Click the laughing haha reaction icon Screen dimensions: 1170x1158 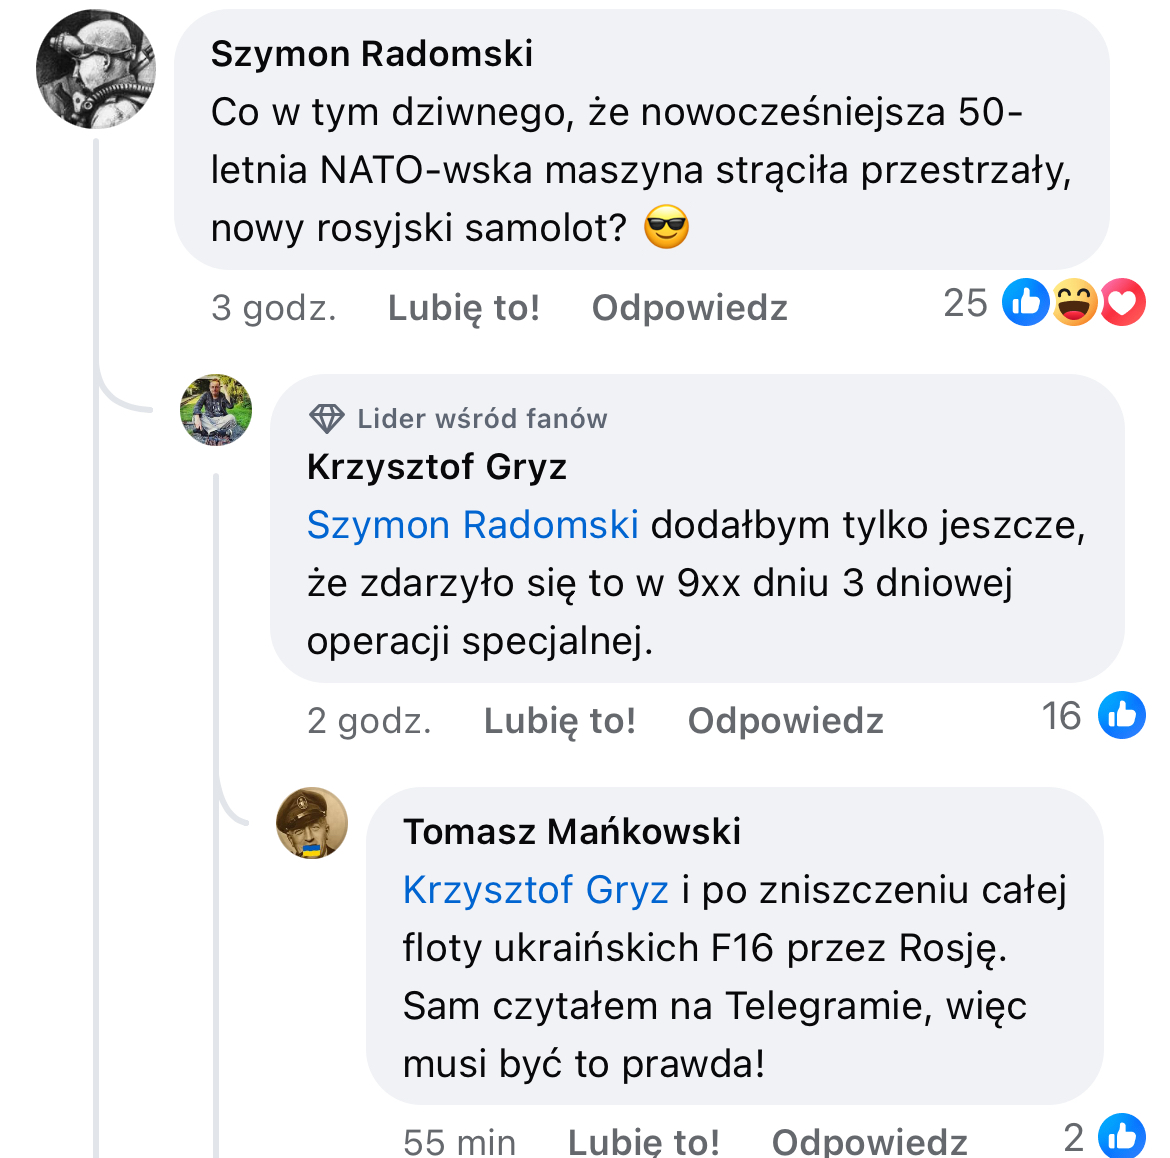pos(1074,302)
